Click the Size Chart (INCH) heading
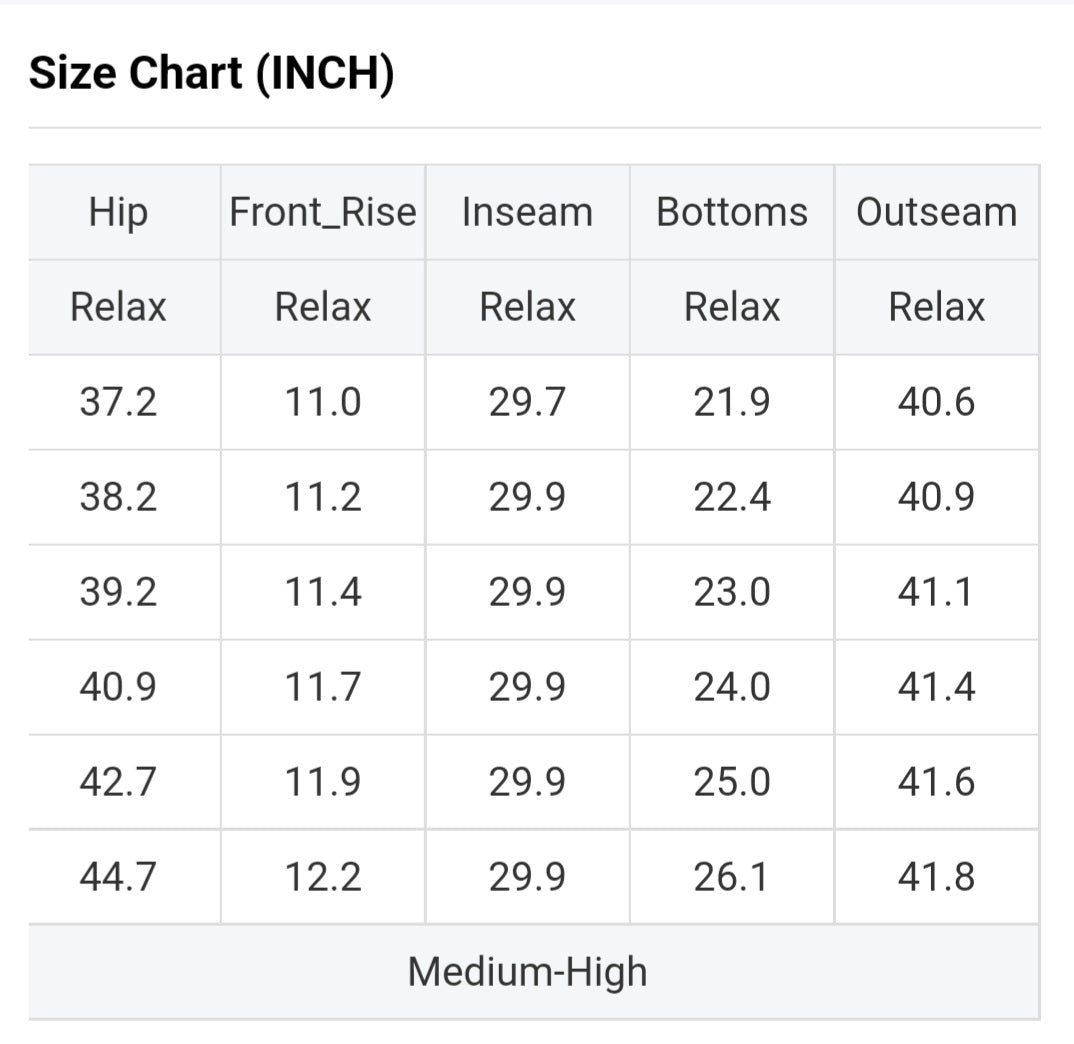1074x1044 pixels. (211, 74)
